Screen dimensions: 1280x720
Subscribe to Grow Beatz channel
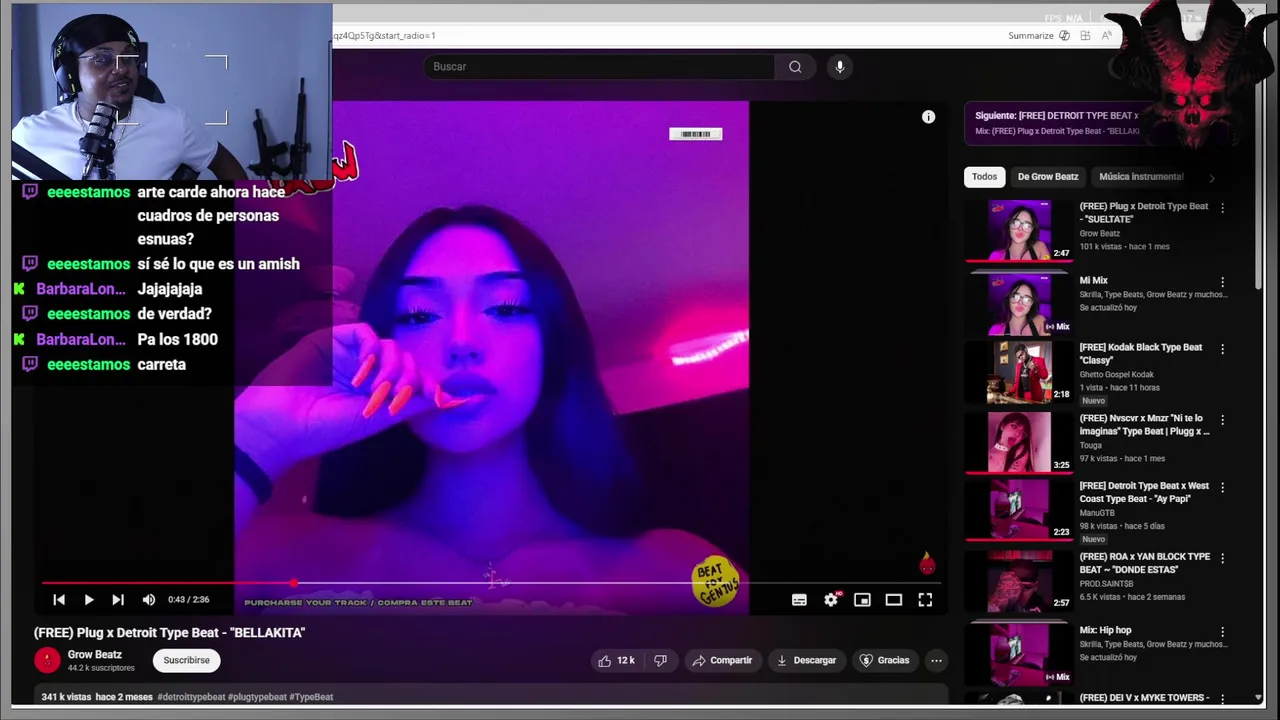point(187,660)
